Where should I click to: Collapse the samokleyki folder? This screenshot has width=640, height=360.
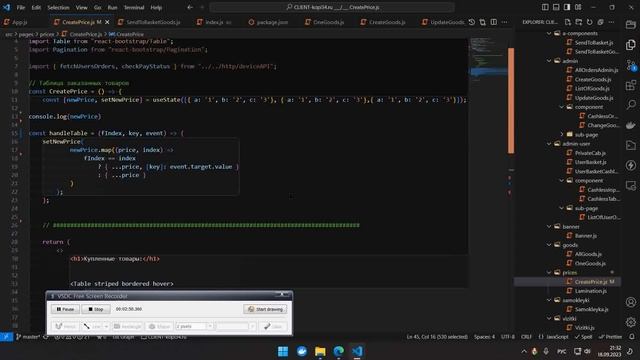549,300
